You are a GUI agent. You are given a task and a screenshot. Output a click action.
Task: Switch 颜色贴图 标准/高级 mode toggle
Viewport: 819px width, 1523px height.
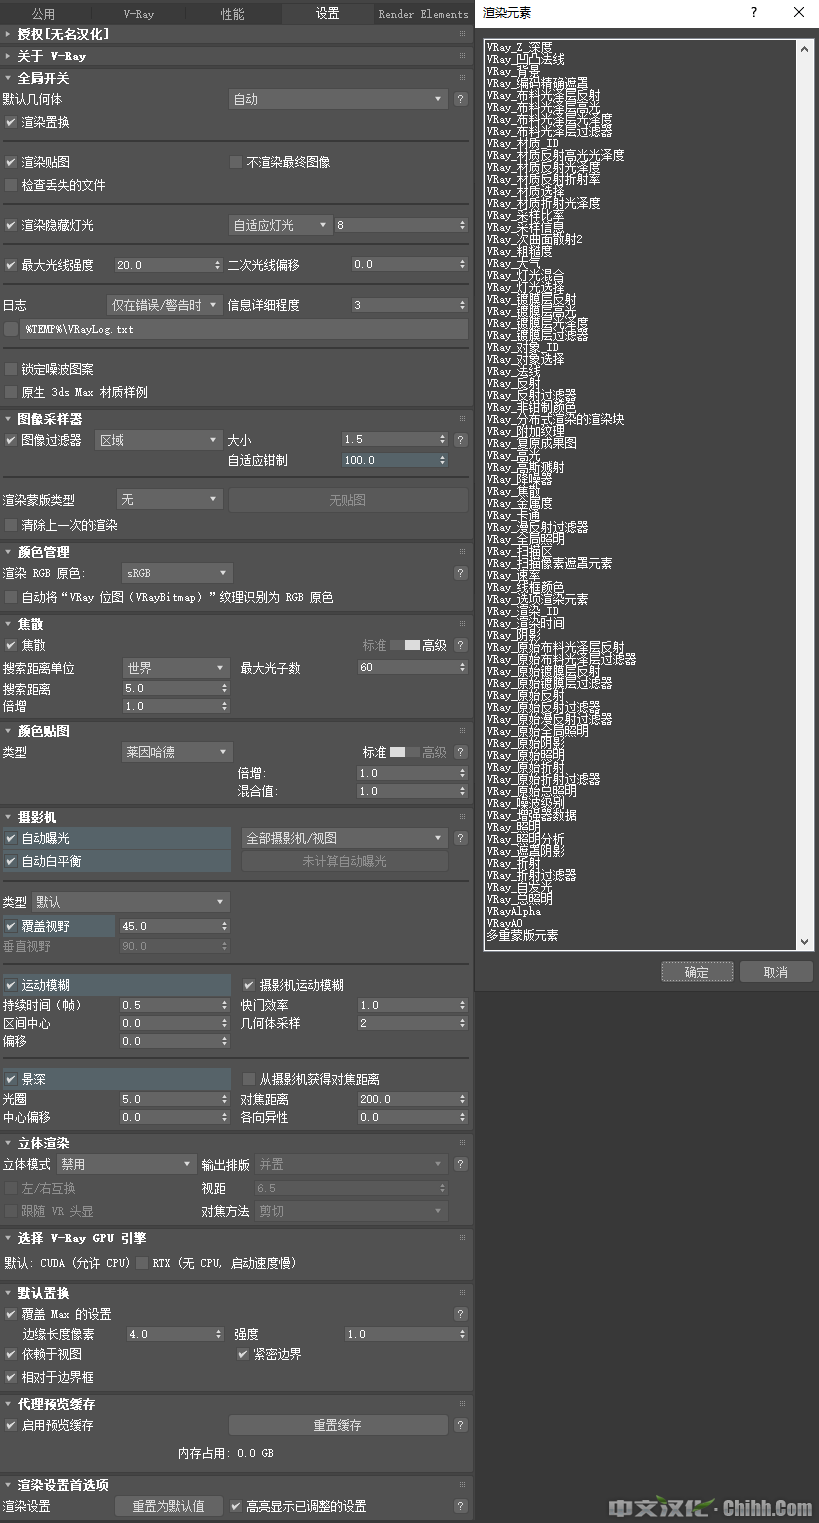click(404, 752)
